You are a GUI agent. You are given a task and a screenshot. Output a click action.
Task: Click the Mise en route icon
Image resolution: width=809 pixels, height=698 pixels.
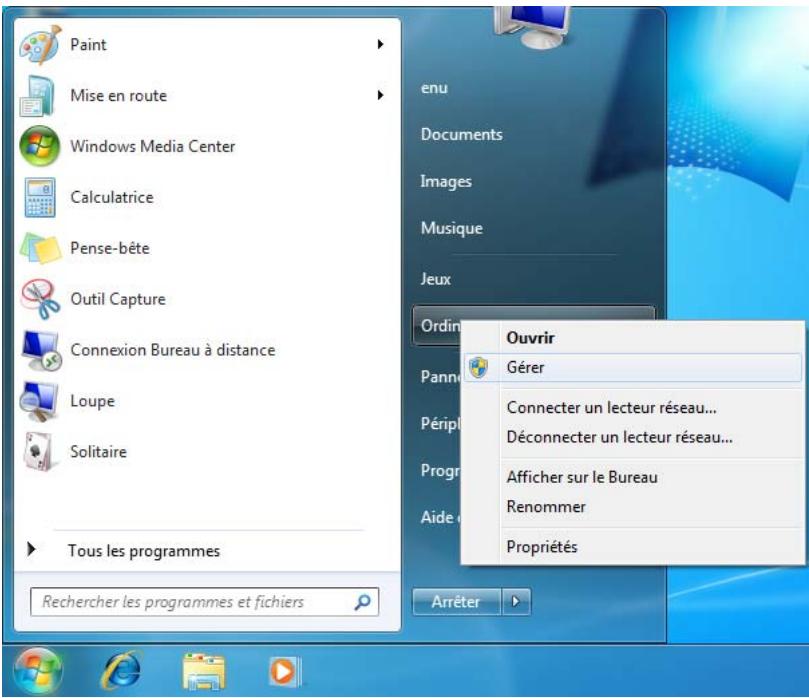[x=38, y=95]
